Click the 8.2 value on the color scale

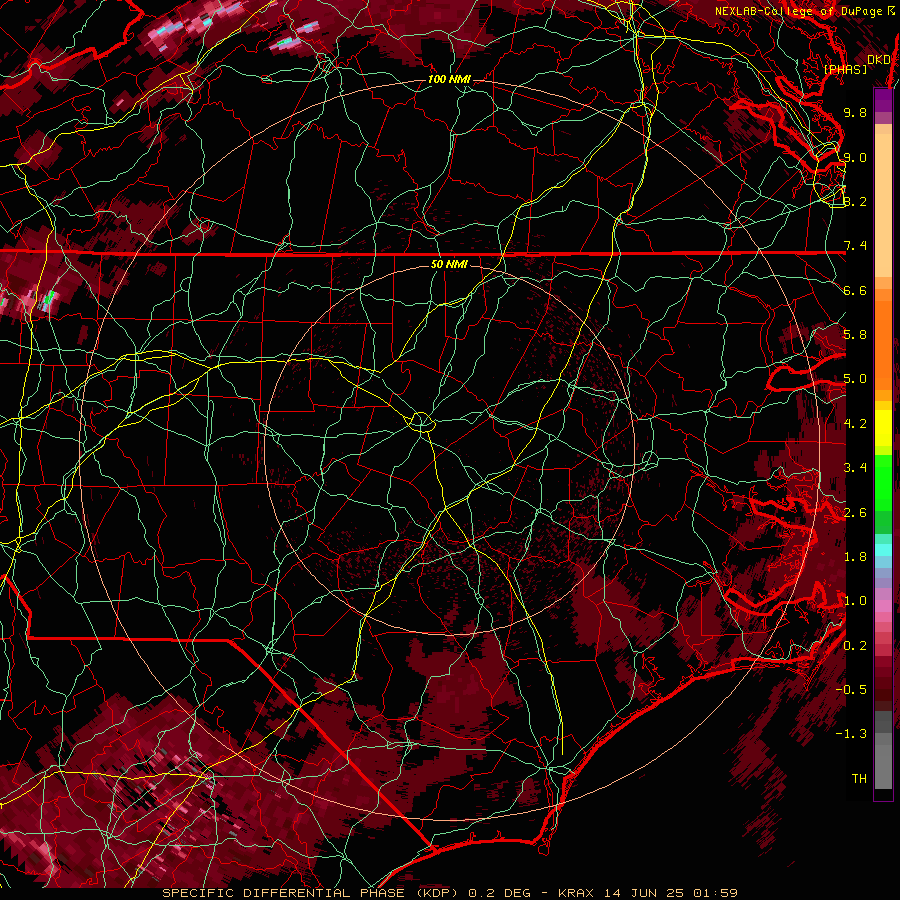(x=855, y=201)
